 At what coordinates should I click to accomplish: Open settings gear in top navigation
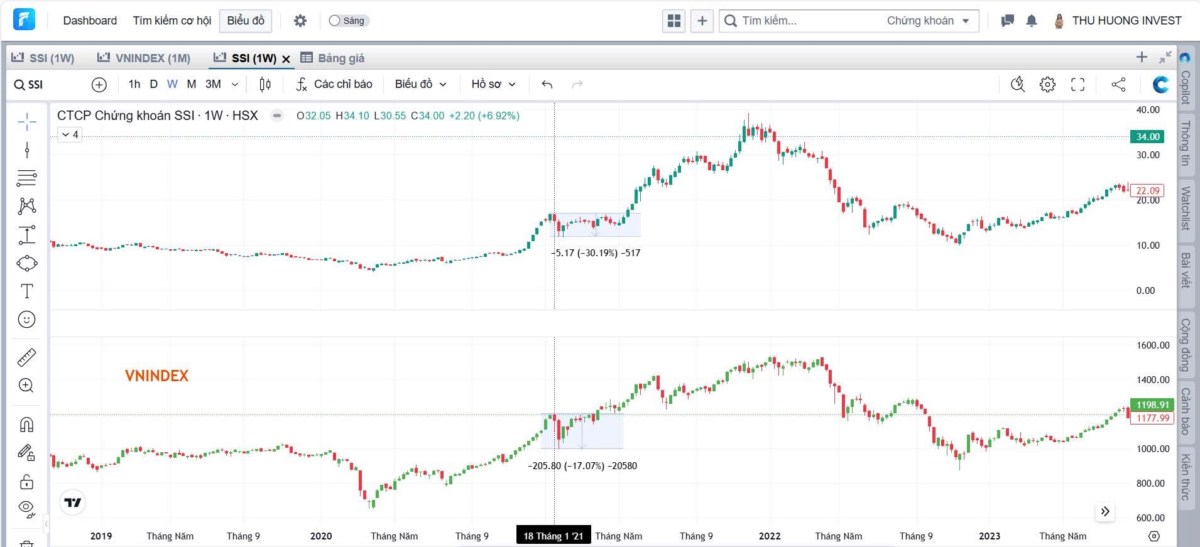[x=300, y=20]
